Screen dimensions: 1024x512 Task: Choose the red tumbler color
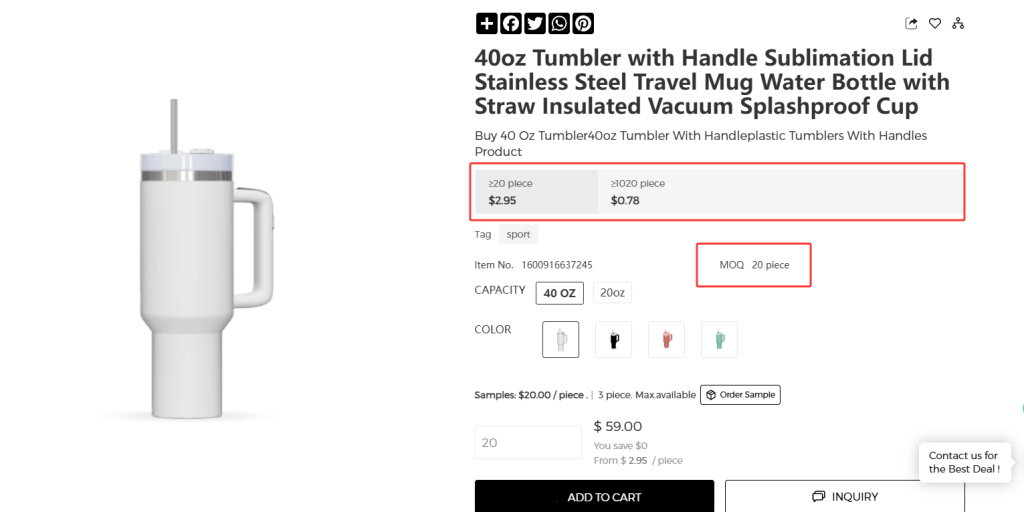(x=666, y=340)
